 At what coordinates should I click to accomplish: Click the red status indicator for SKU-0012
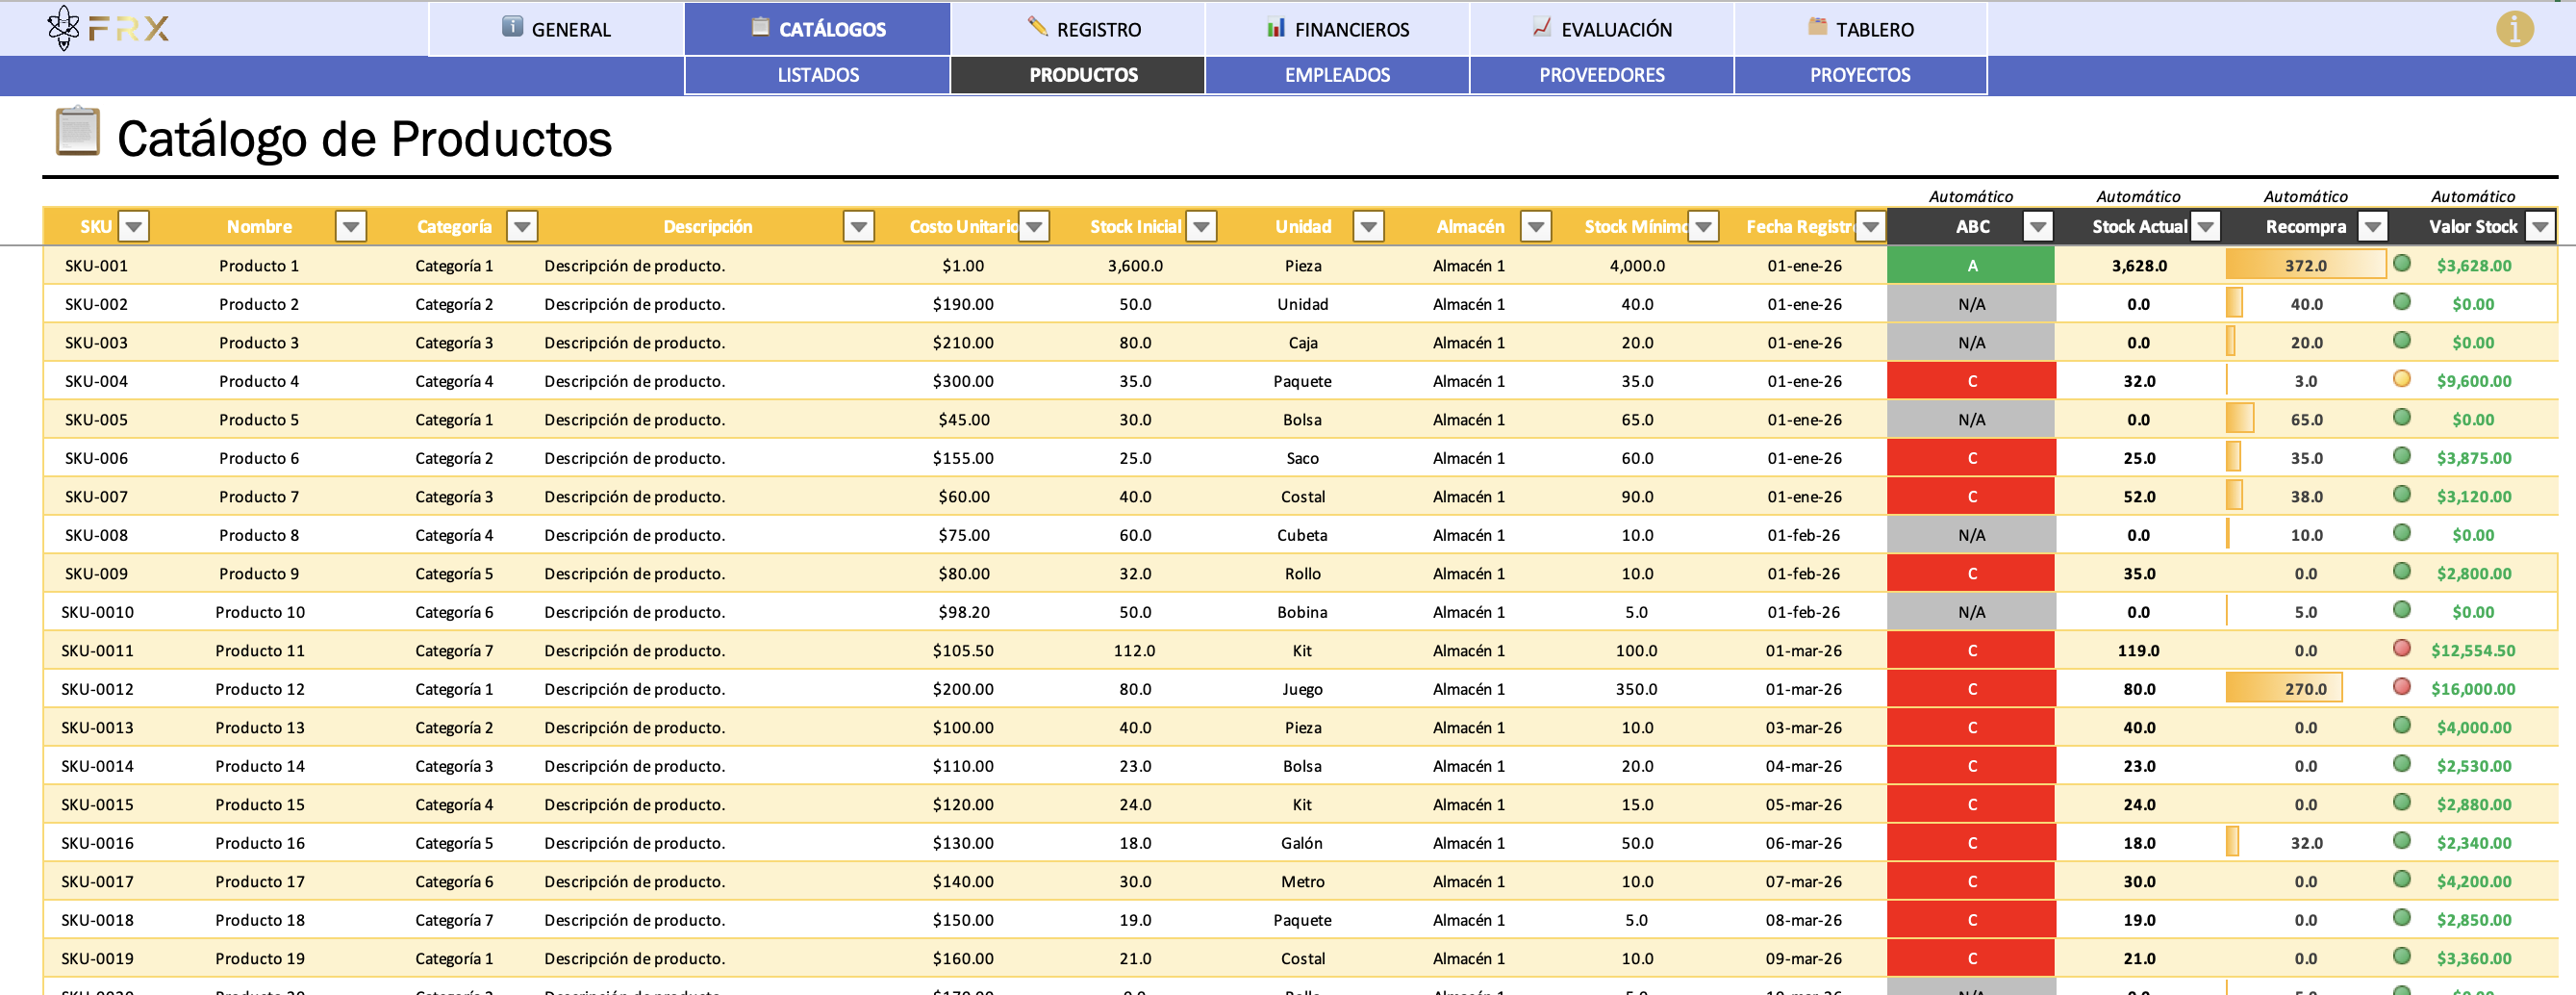(x=2401, y=687)
